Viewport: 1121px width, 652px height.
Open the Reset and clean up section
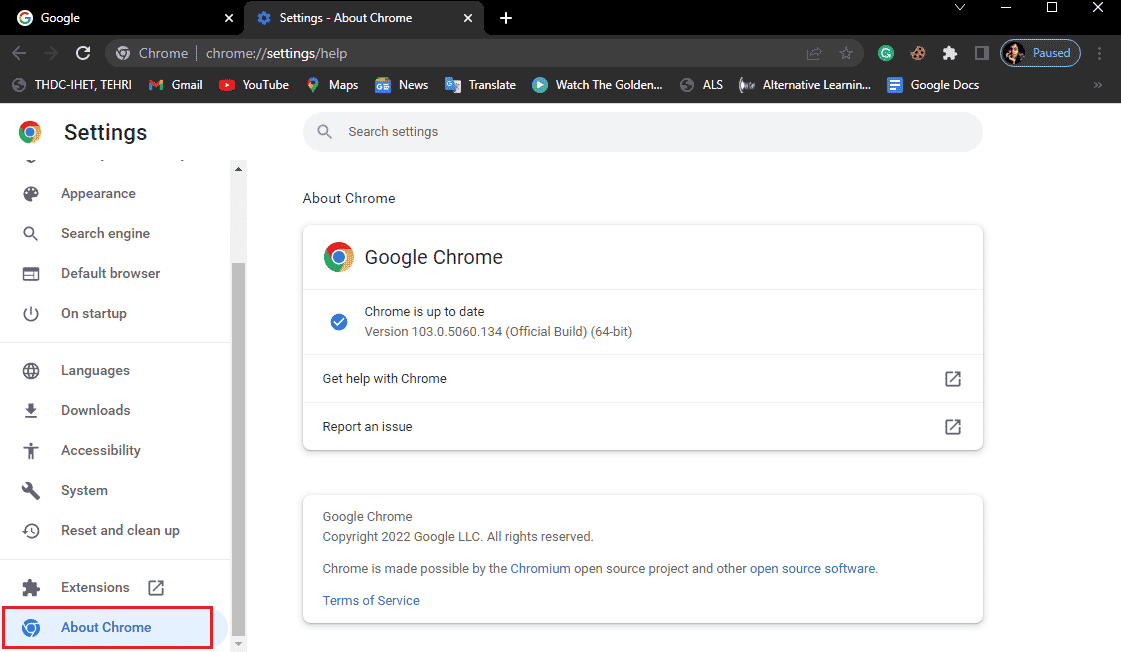pos(120,531)
